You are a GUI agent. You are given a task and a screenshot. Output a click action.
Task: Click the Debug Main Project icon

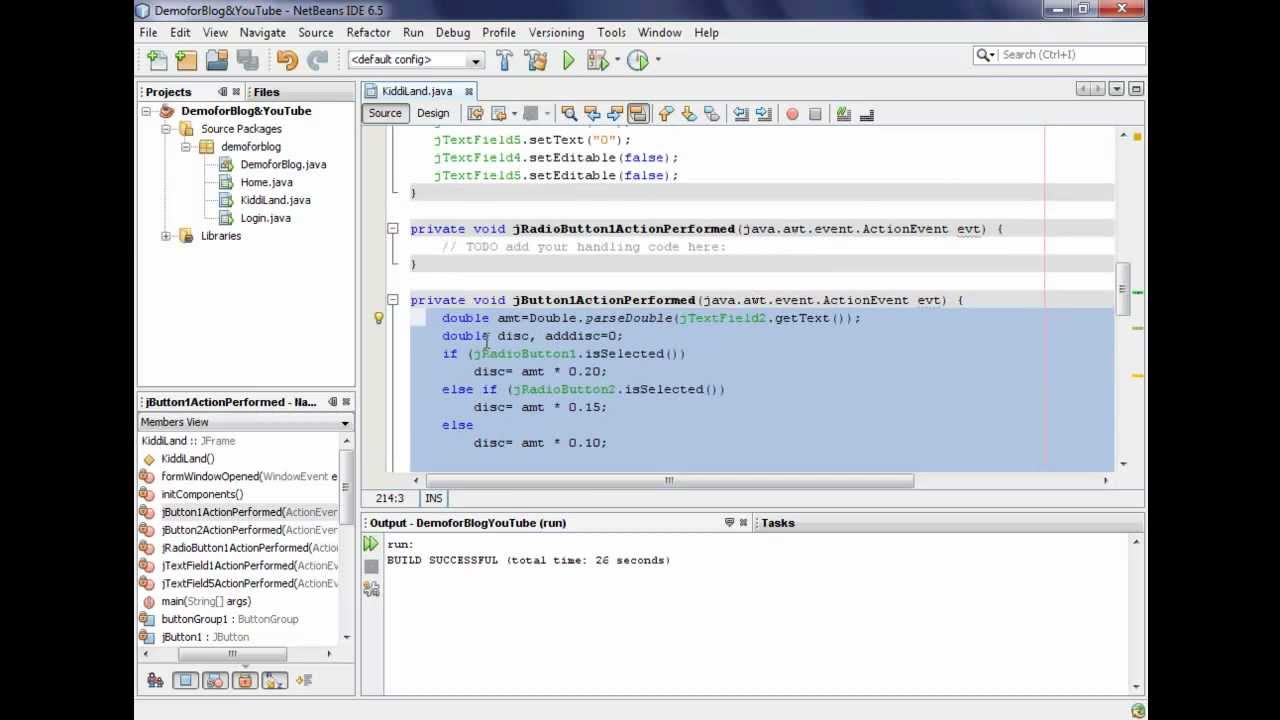pyautogui.click(x=597, y=60)
